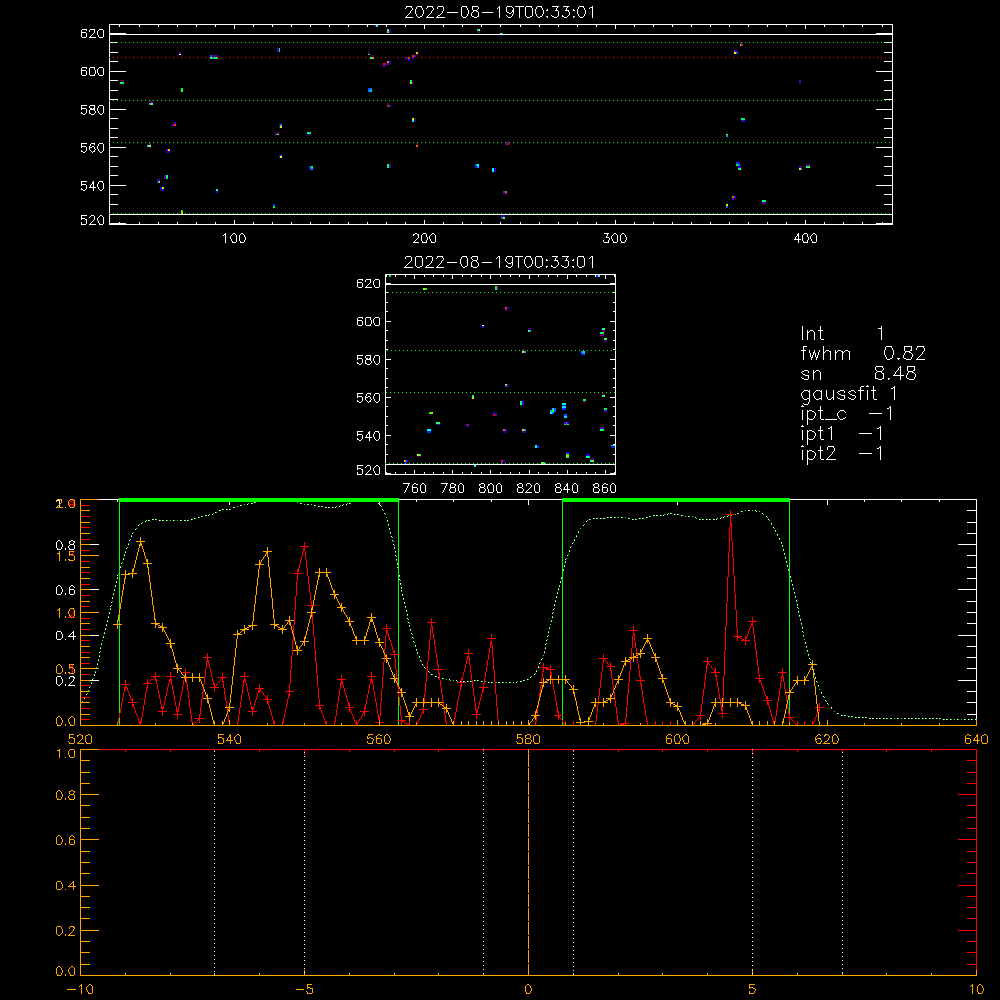Click the "ipt1 -1" text
This screenshot has height=1000, width=1000.
click(842, 434)
